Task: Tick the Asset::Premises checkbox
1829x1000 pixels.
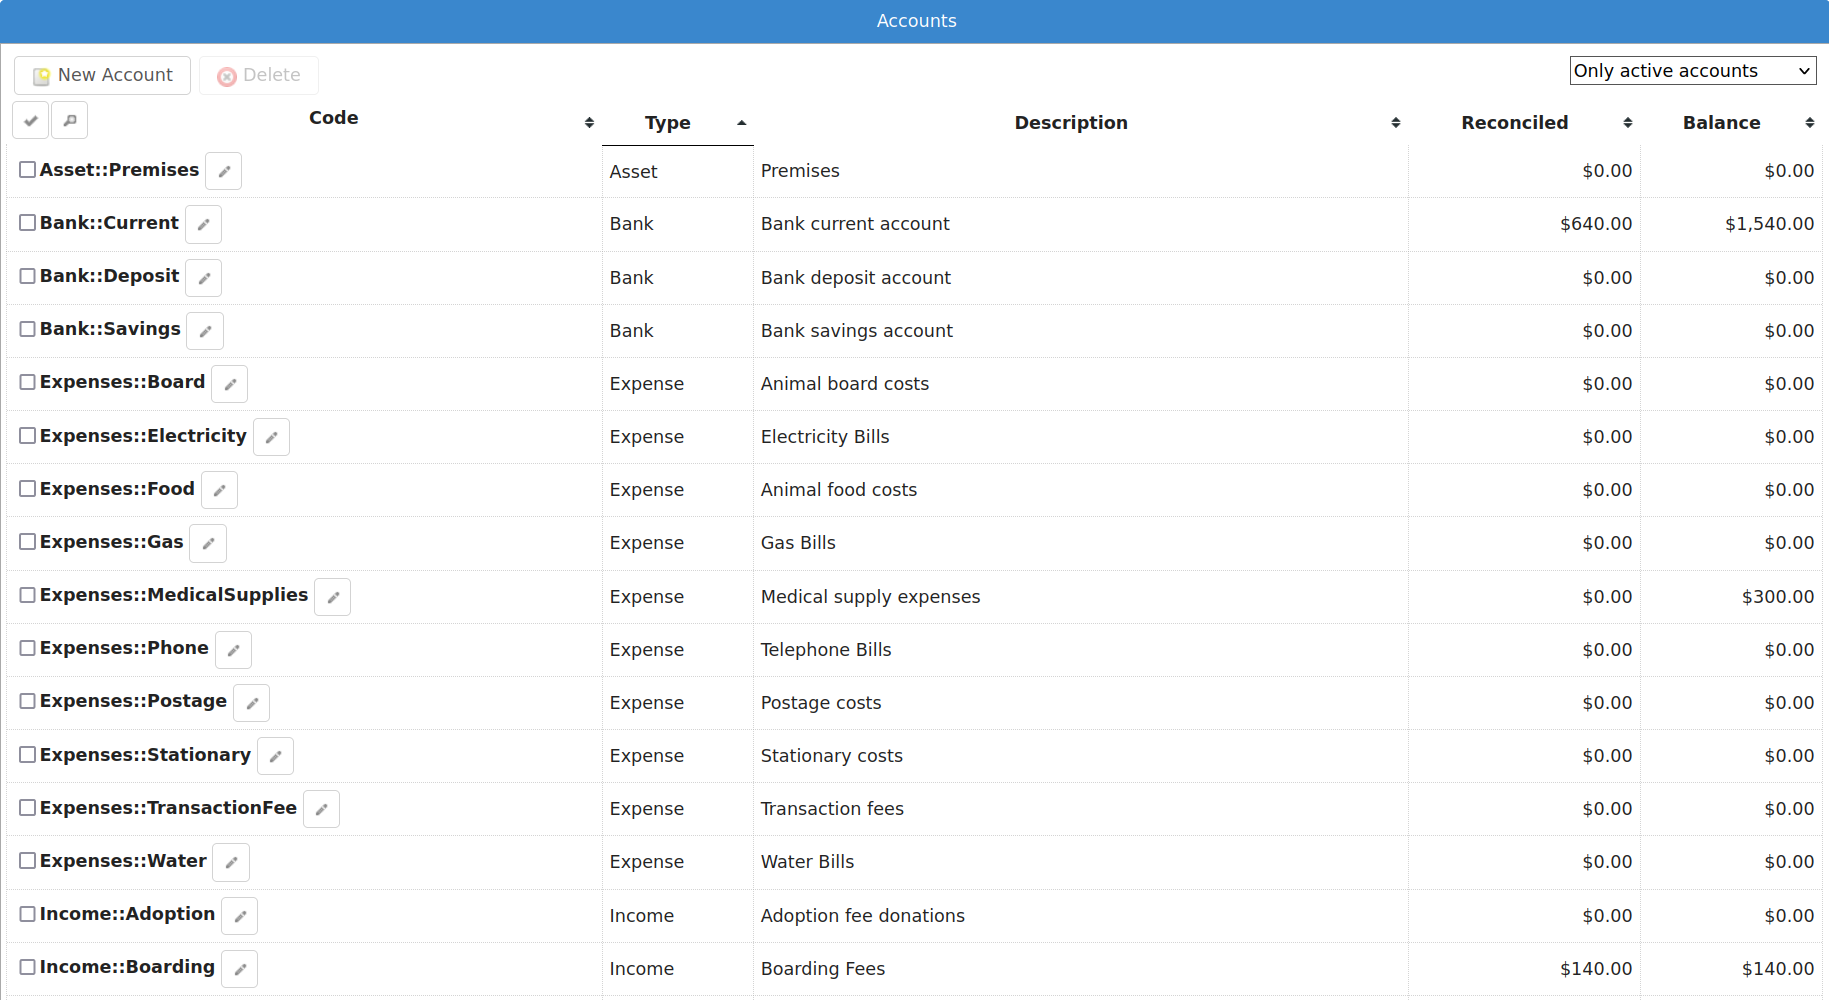Action: tap(28, 170)
